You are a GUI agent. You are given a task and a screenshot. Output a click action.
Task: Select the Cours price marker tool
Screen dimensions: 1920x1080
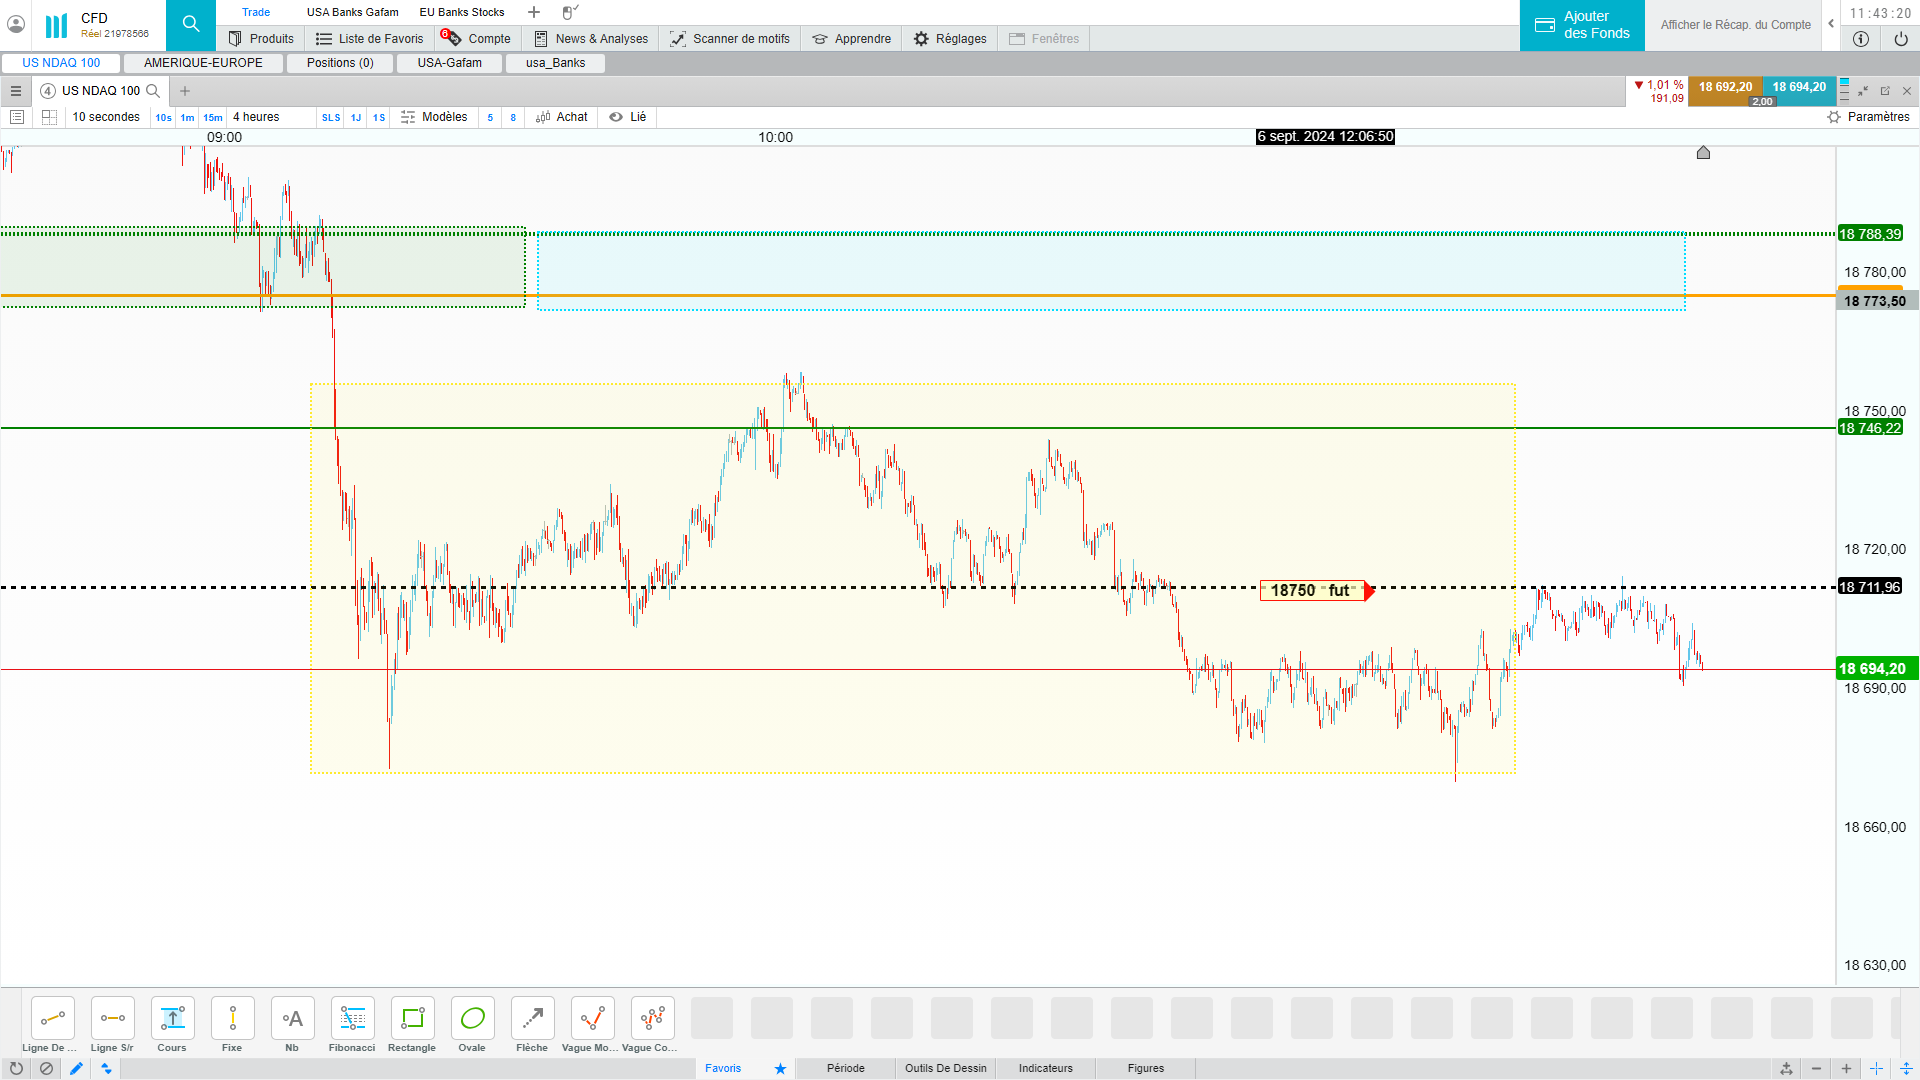click(172, 1019)
